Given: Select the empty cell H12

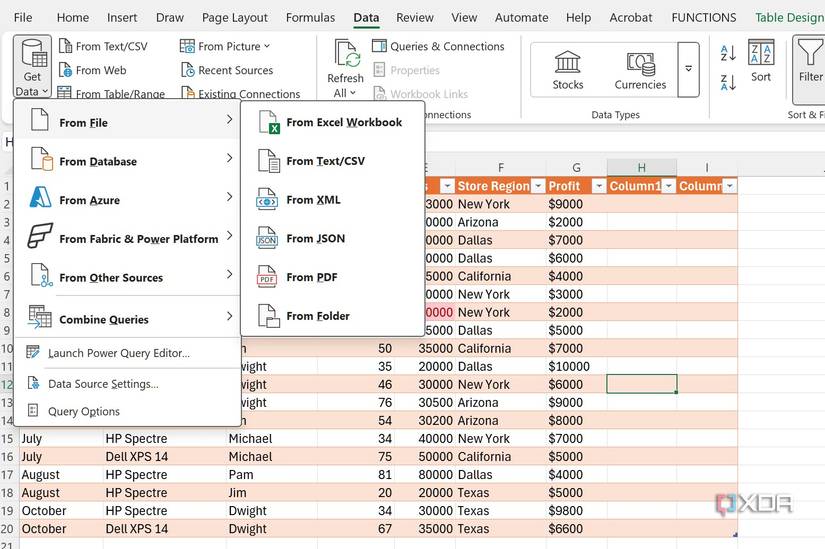Looking at the screenshot, I should tap(641, 384).
